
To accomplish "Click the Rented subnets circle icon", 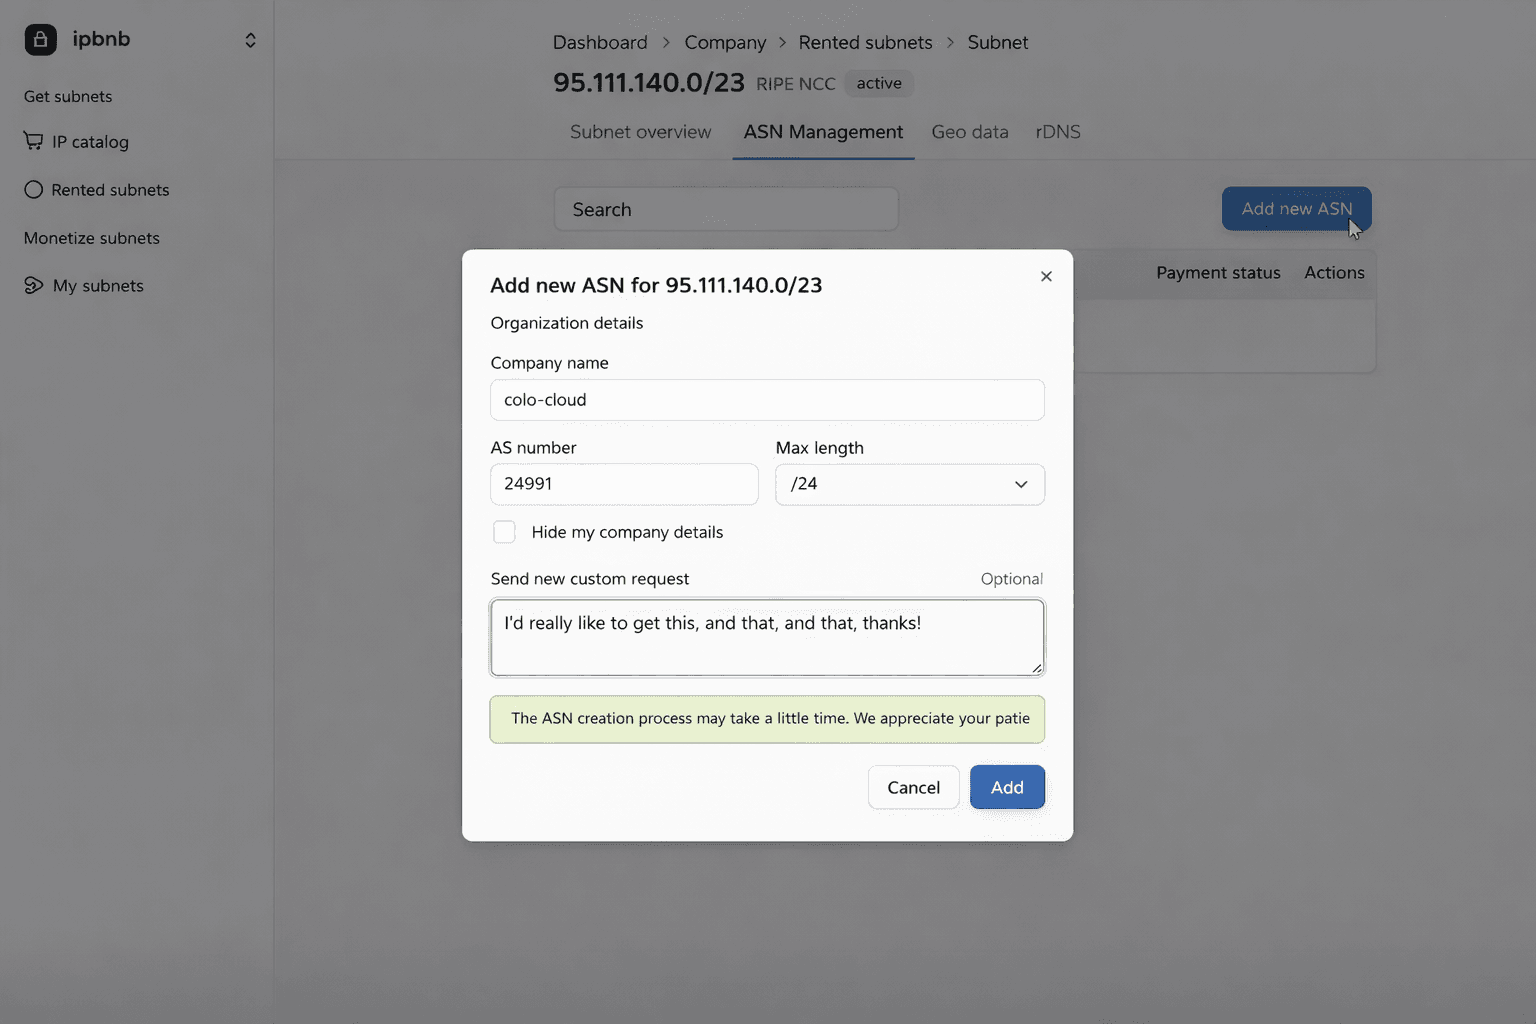I will point(33,189).
